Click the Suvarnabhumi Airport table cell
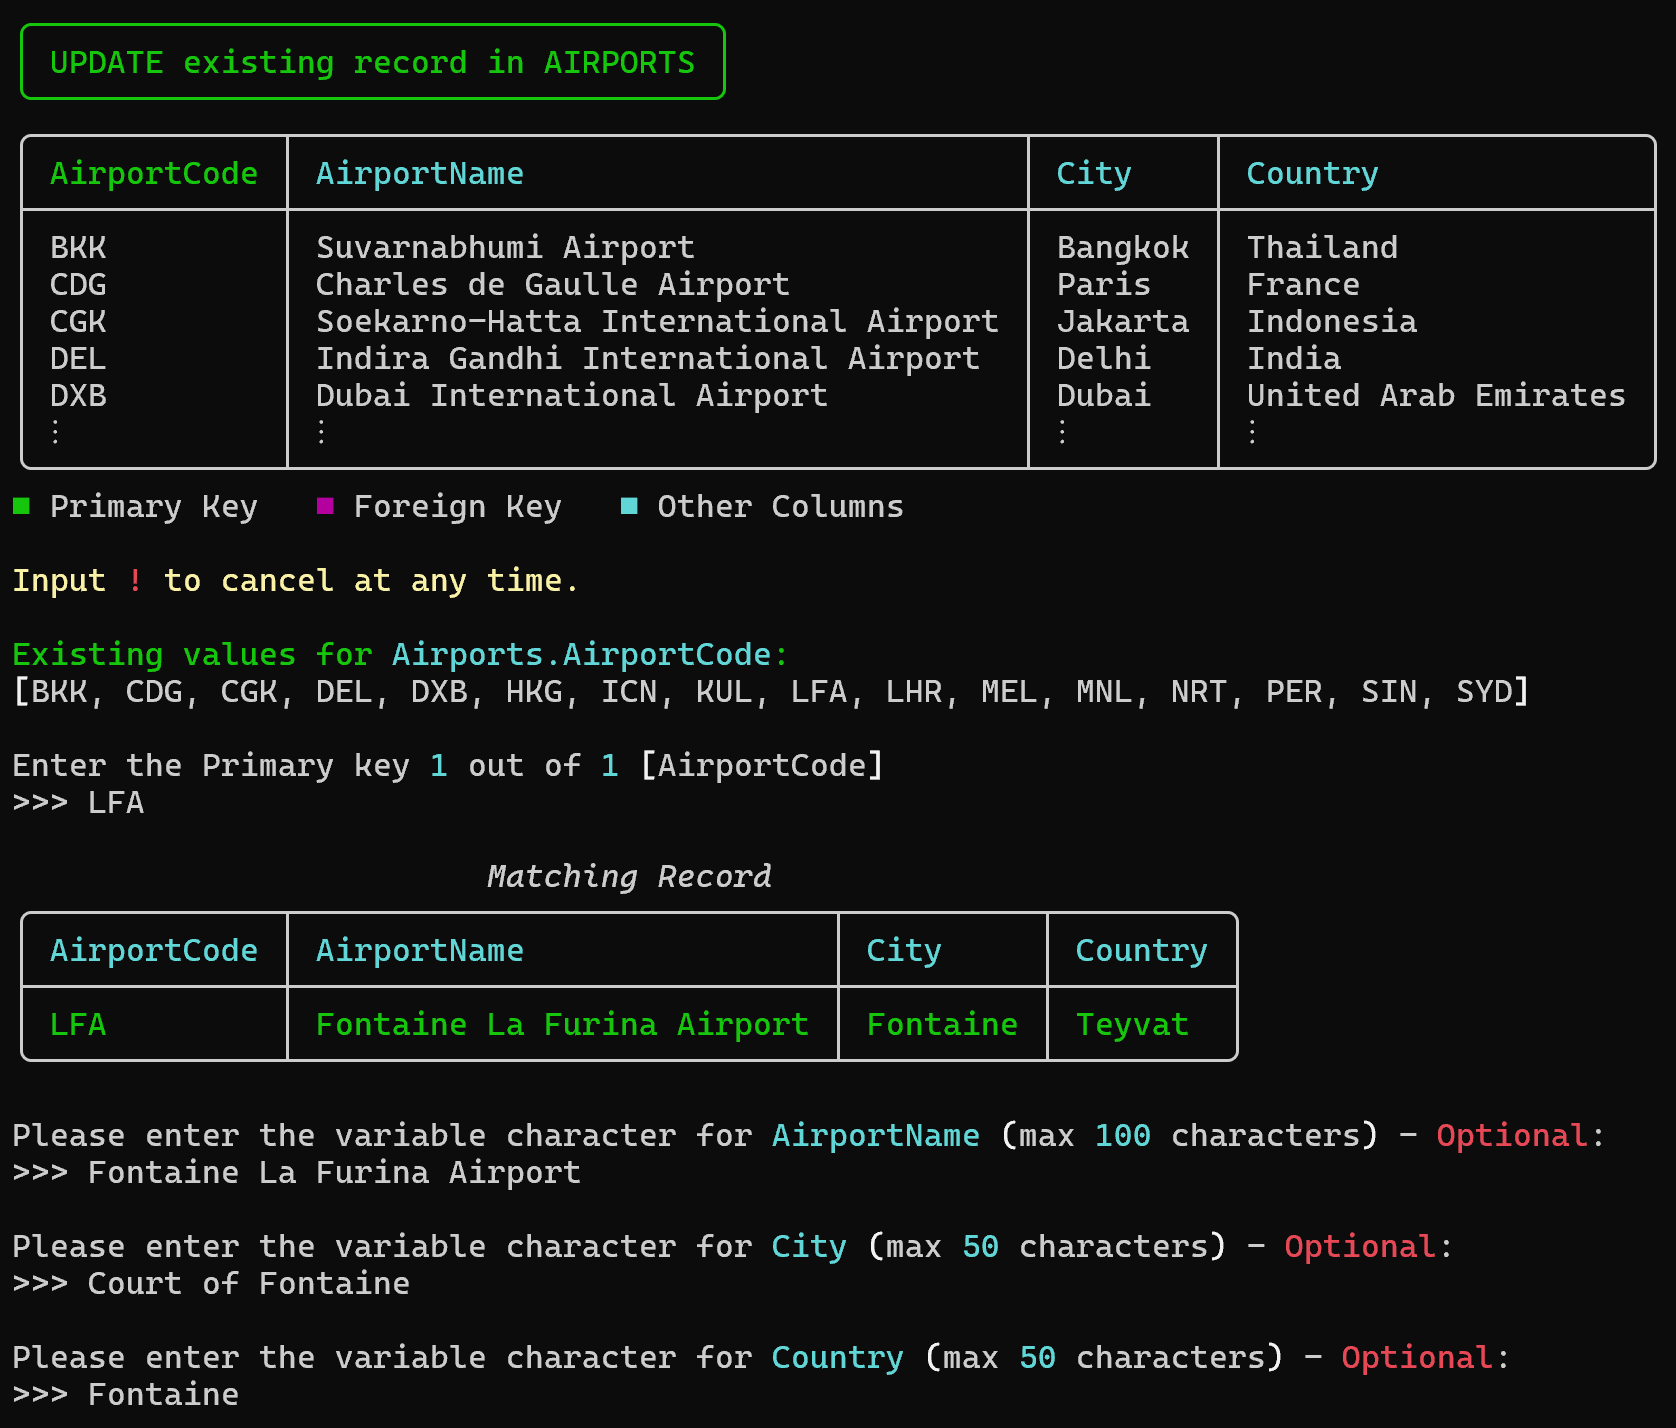1676x1428 pixels. (x=505, y=247)
